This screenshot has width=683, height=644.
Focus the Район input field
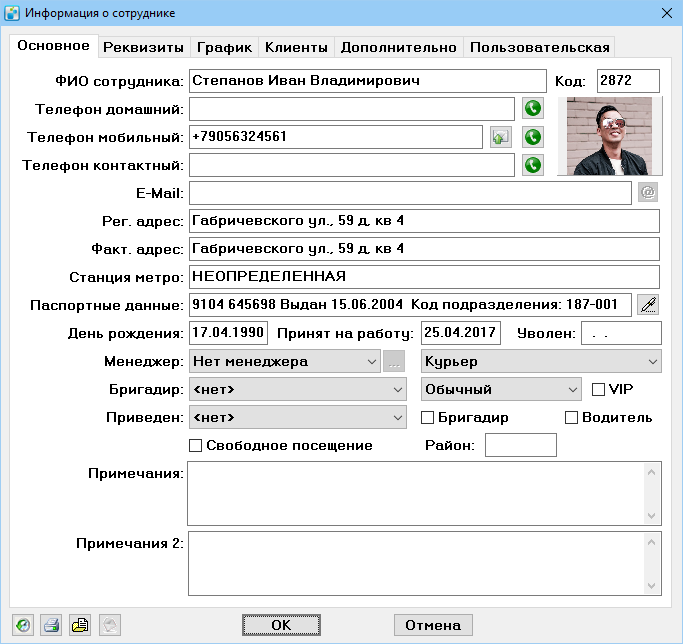pyautogui.click(x=521, y=445)
